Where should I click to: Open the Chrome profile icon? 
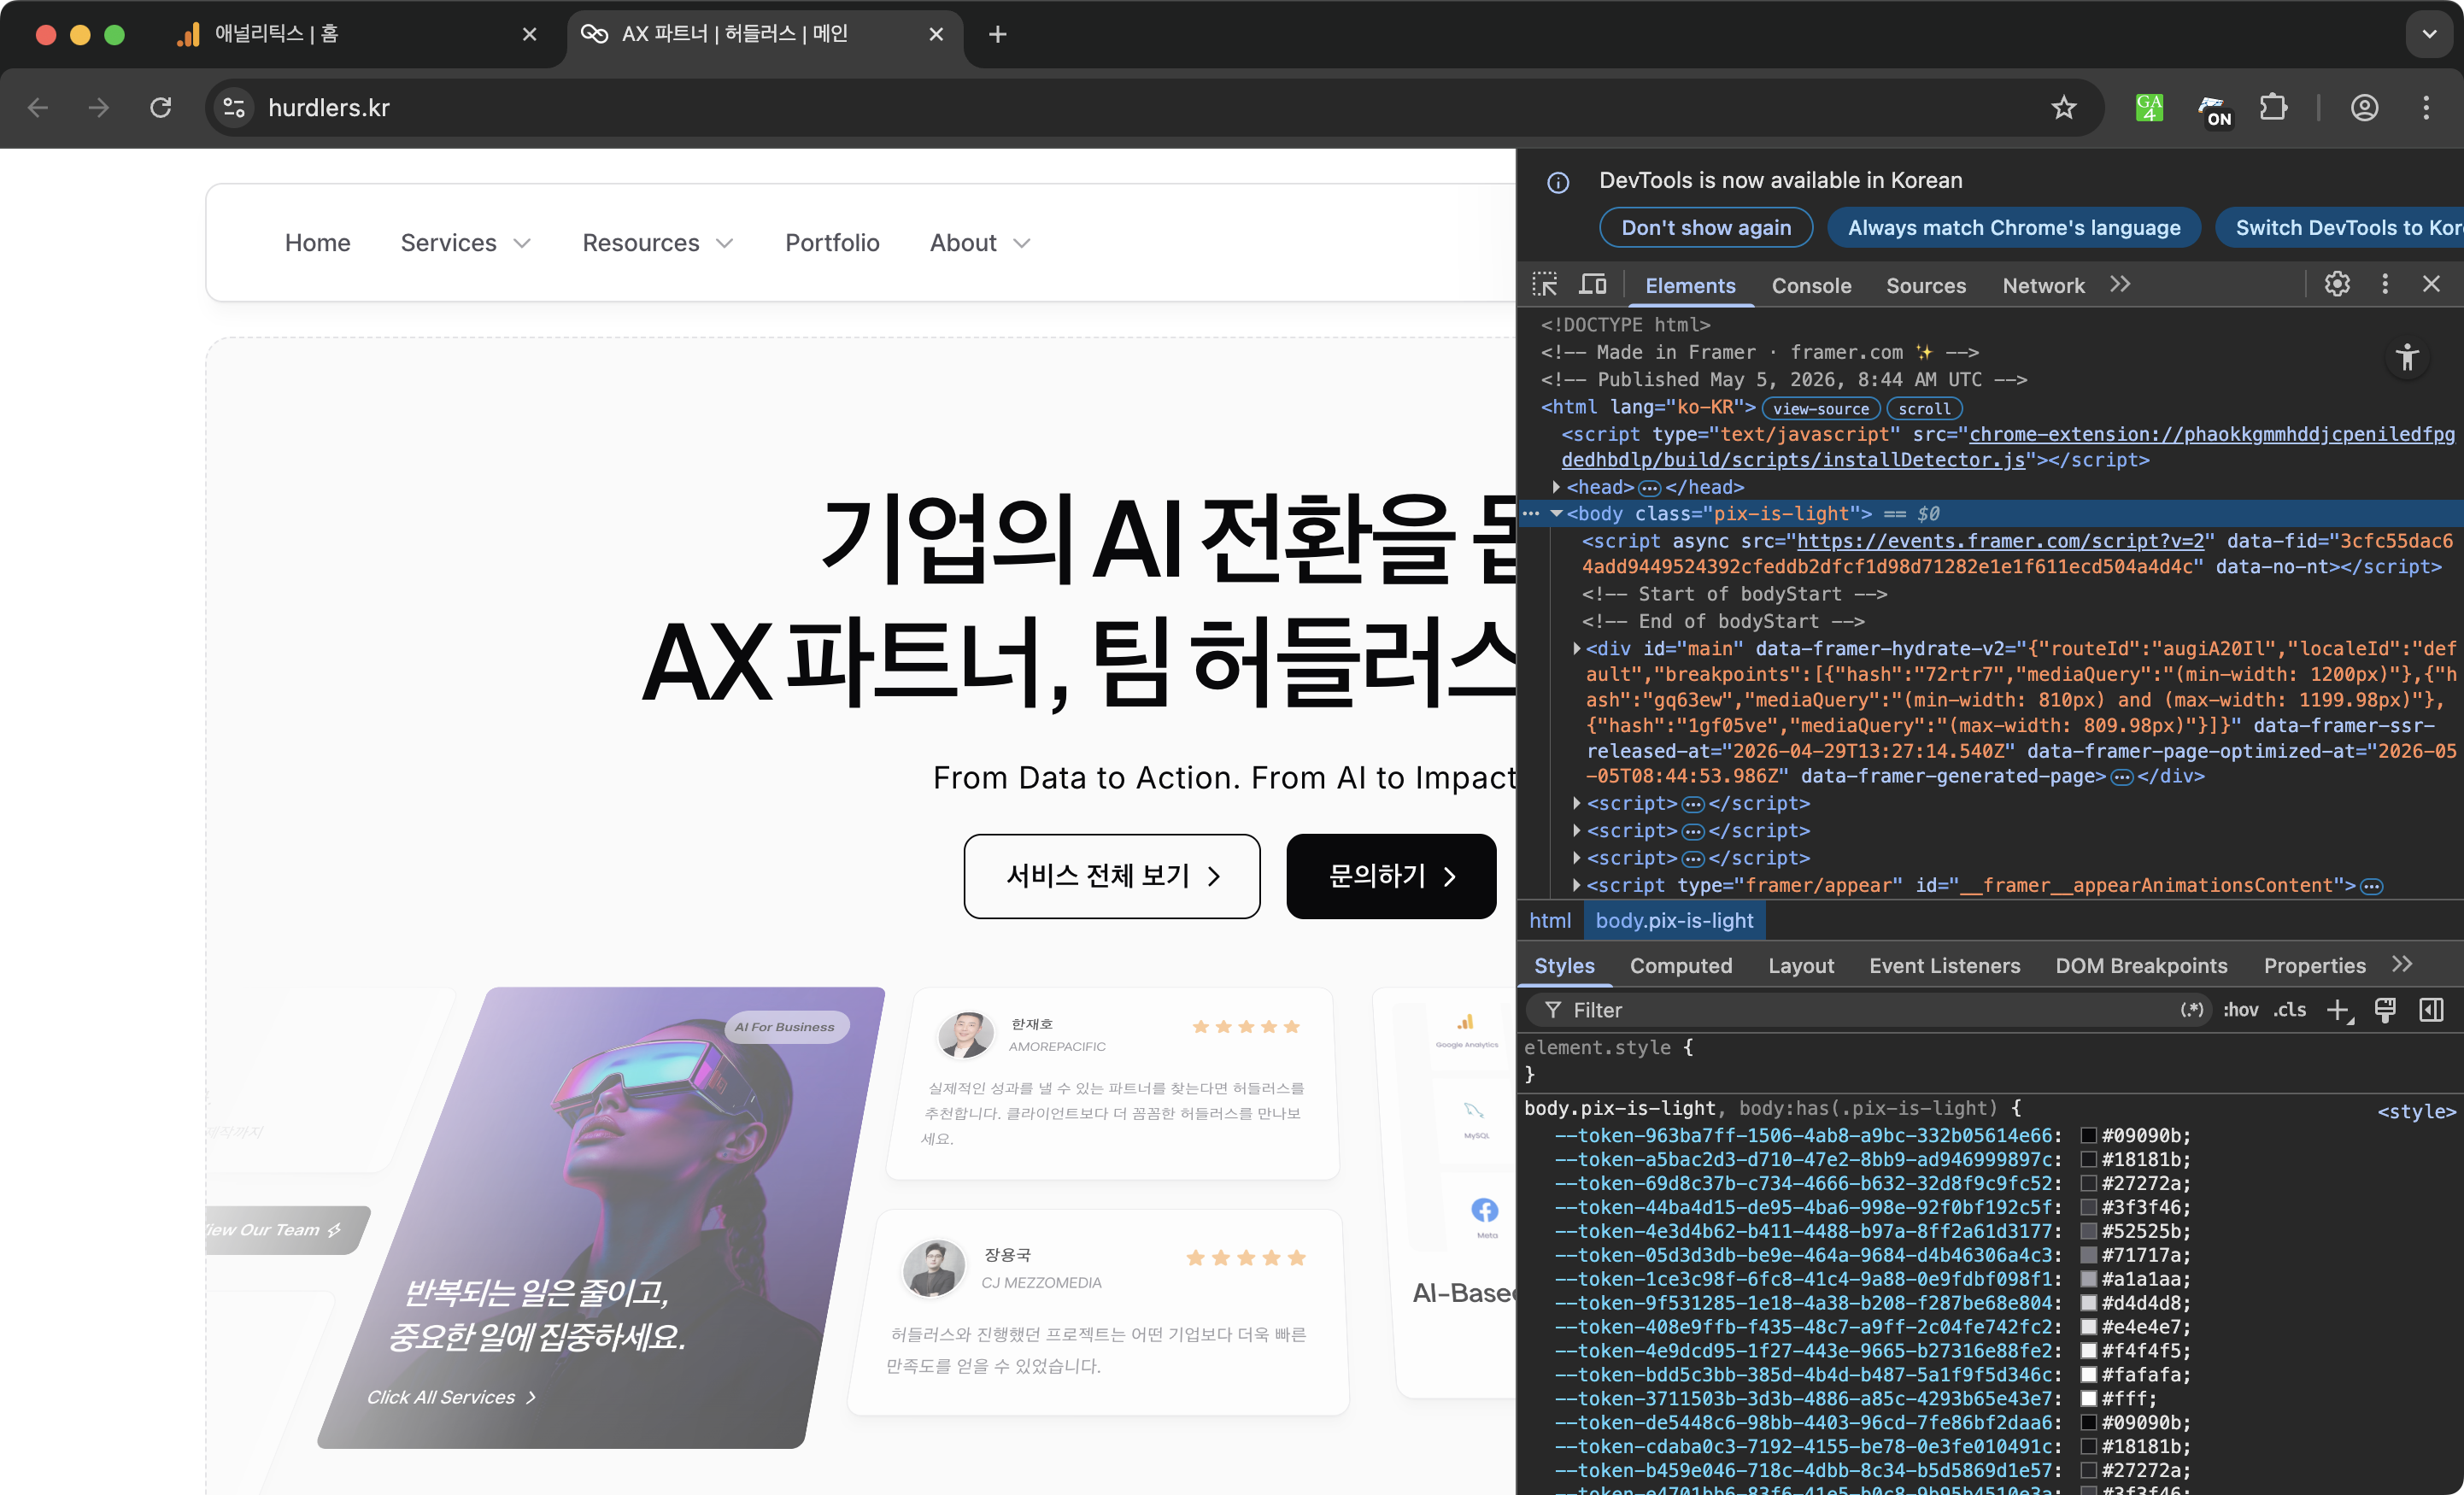pyautogui.click(x=2365, y=108)
